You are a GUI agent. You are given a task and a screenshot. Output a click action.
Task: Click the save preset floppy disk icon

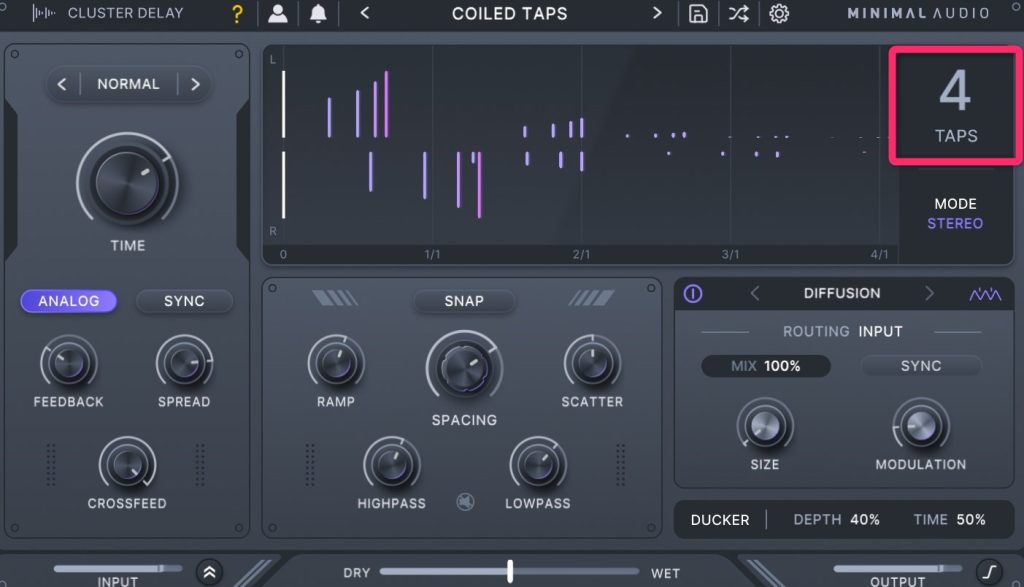(698, 14)
